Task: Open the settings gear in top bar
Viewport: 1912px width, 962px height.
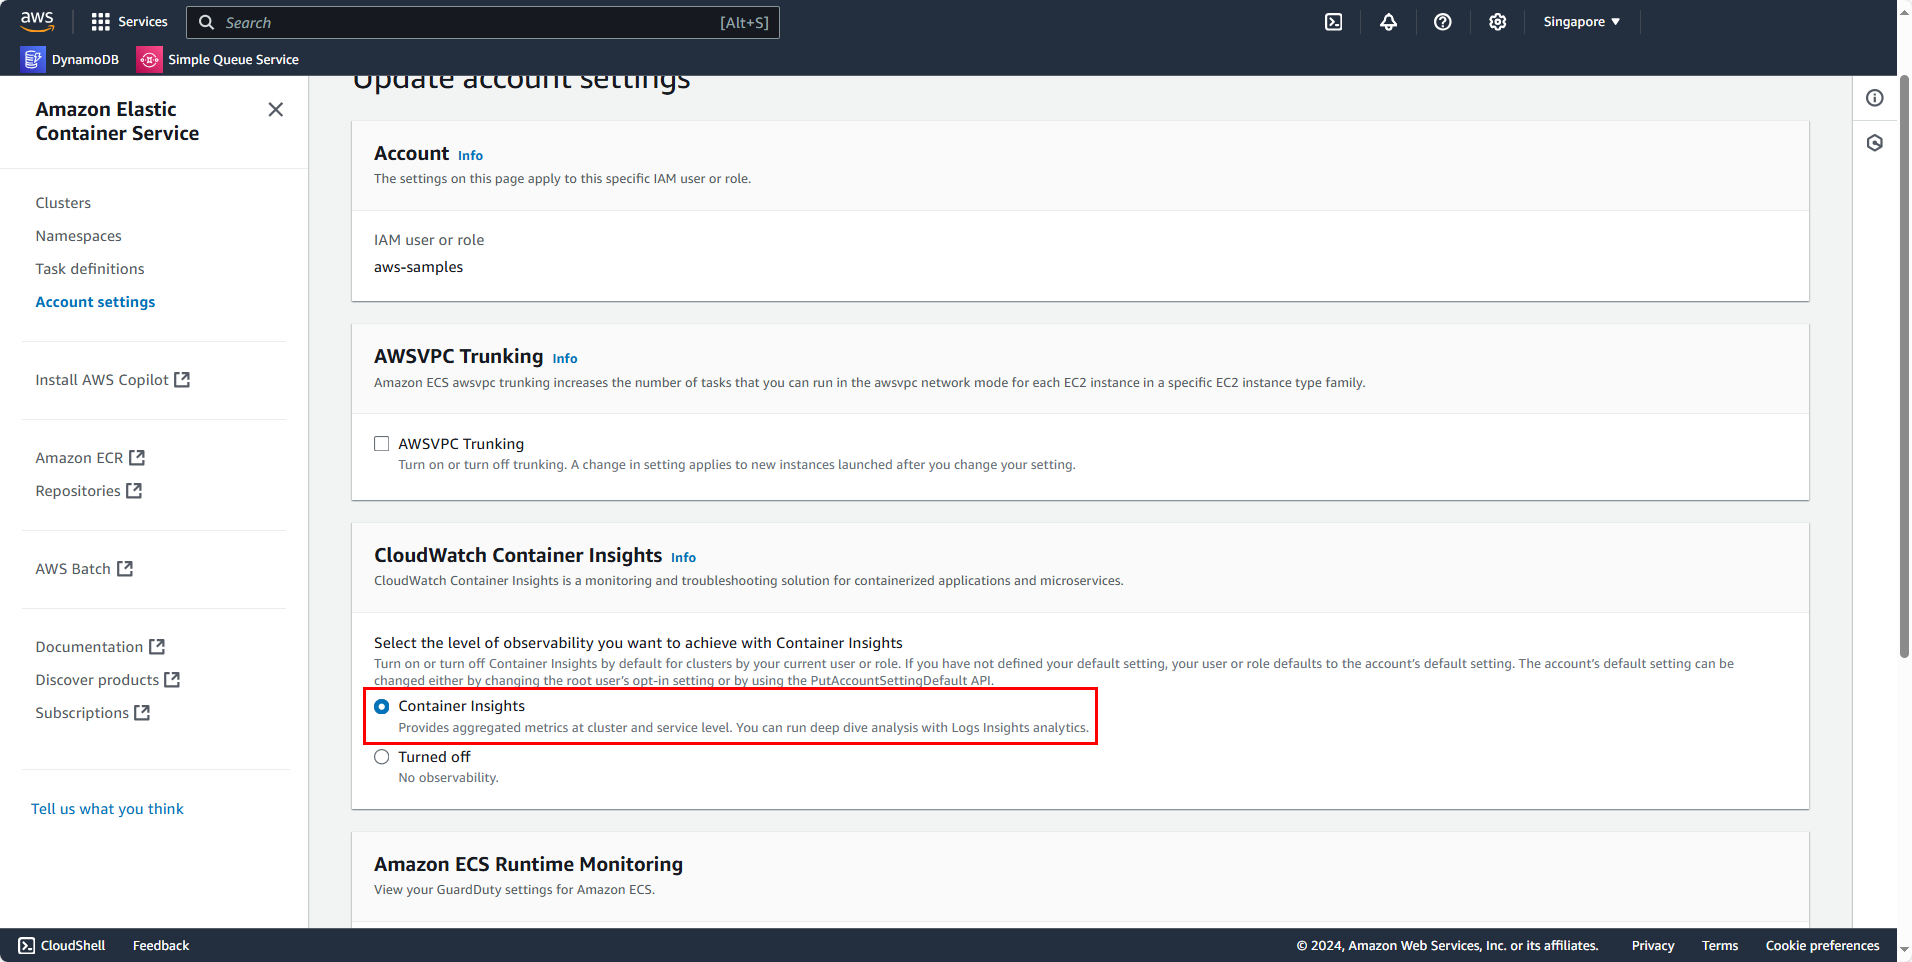Action: [1497, 22]
